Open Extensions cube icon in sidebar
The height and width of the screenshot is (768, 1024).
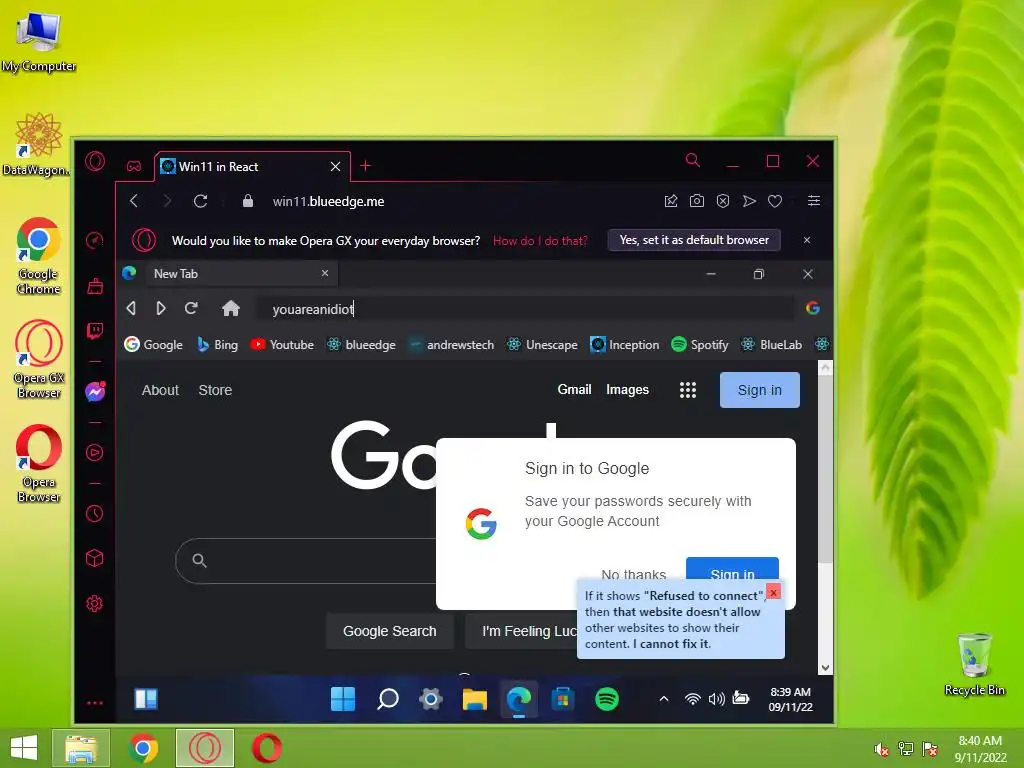95,558
